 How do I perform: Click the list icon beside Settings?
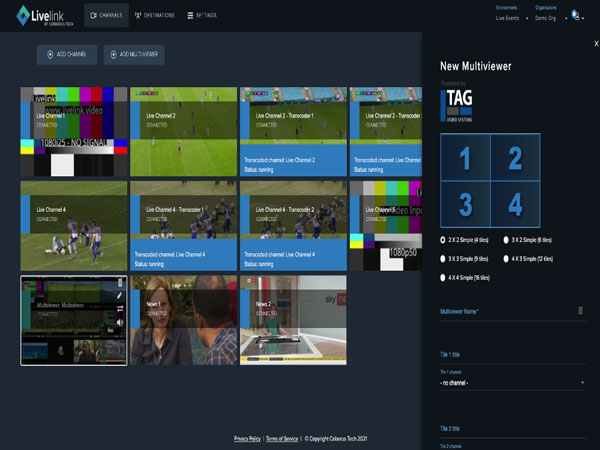point(190,15)
